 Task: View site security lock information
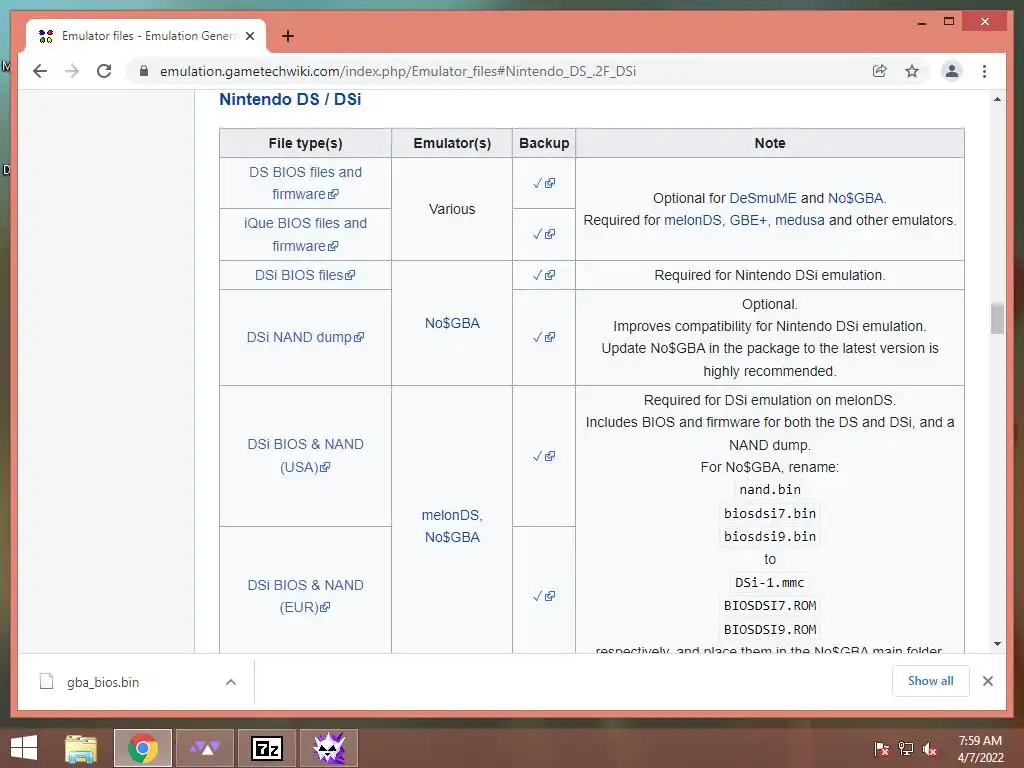tap(144, 71)
